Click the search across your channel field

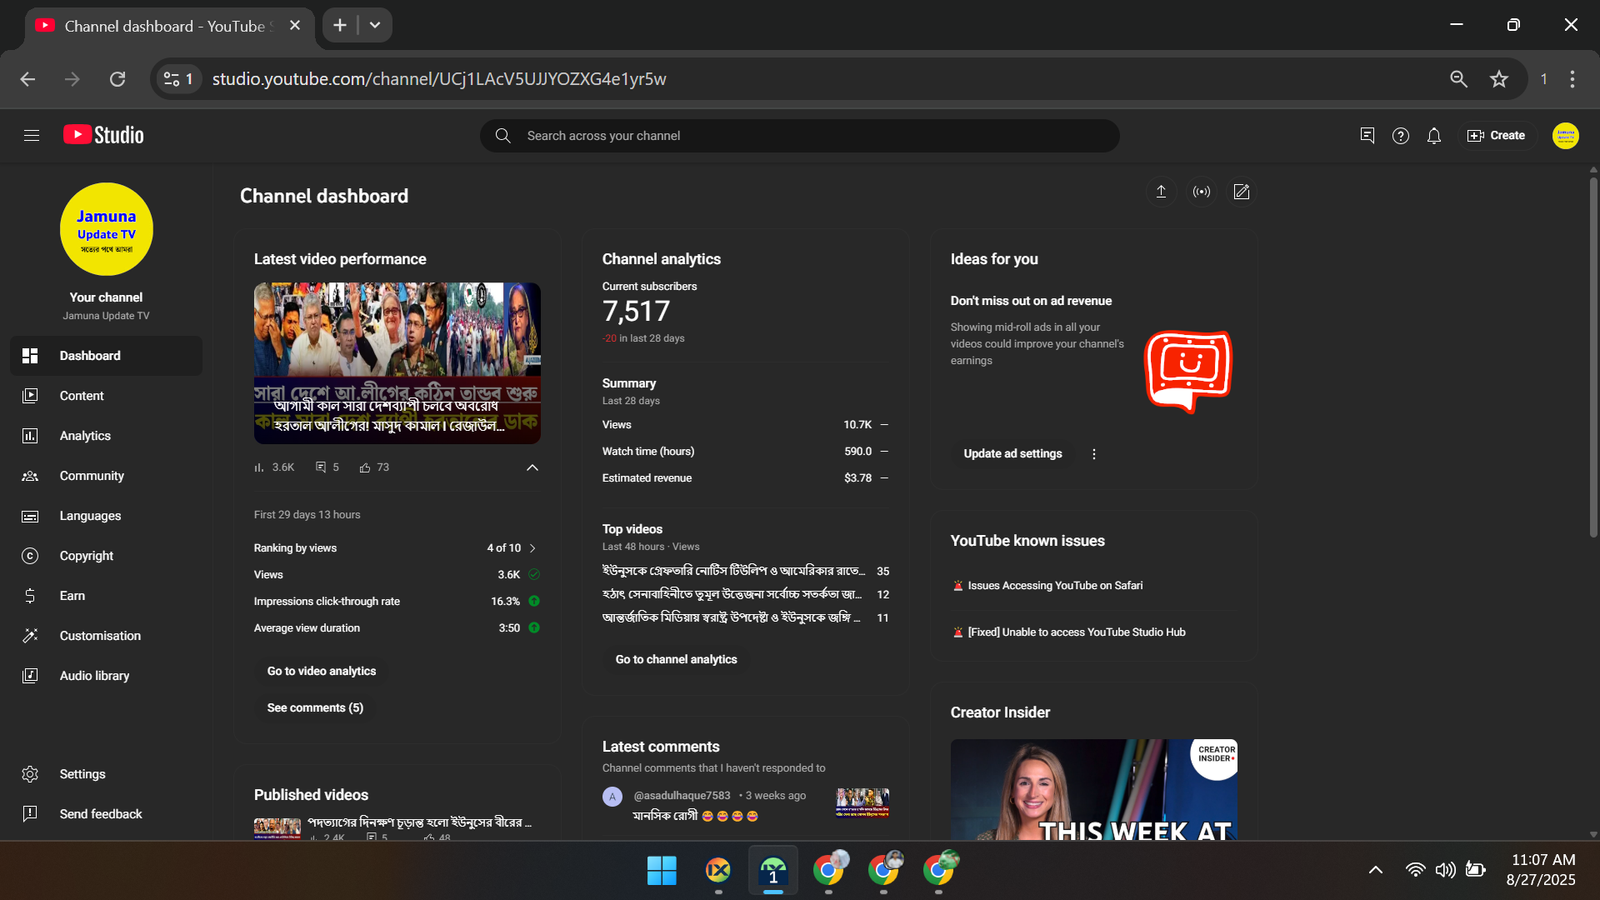[x=800, y=136]
